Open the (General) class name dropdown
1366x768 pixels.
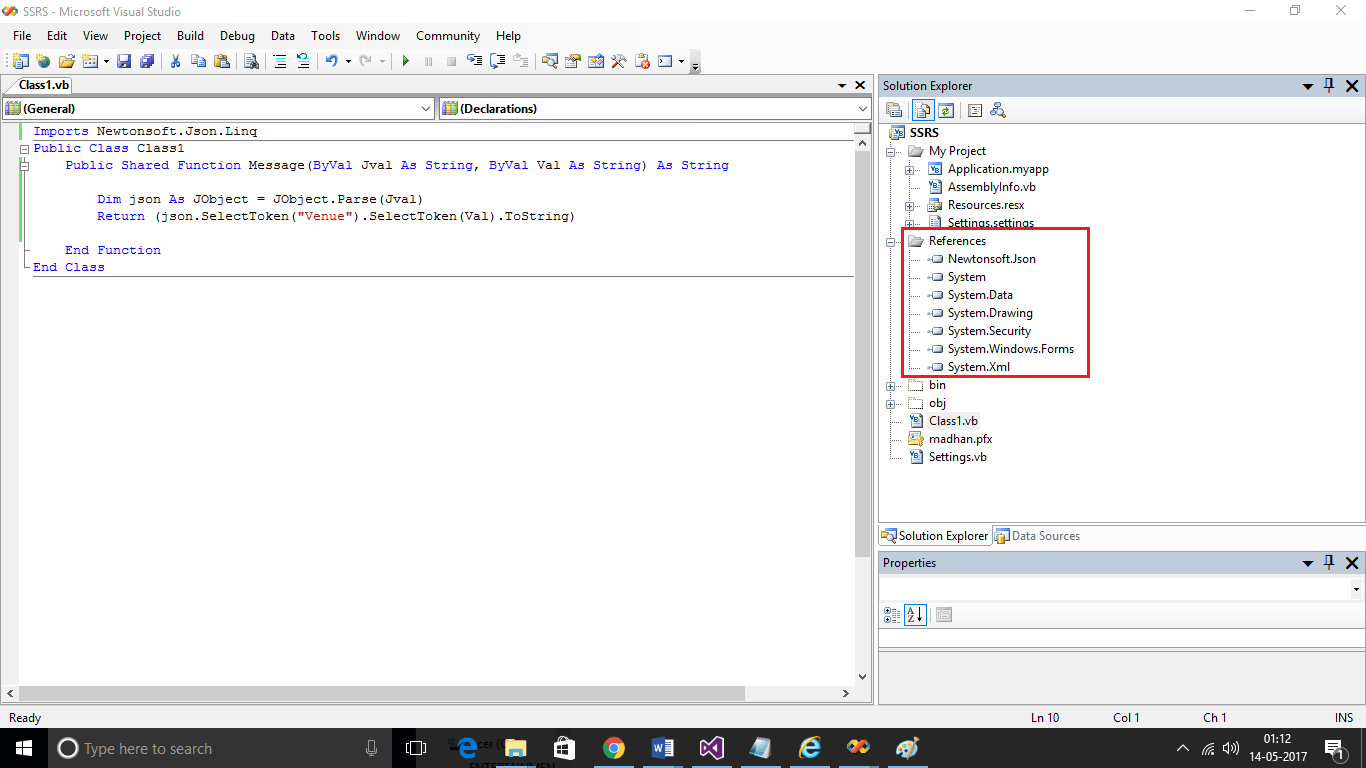coord(426,108)
